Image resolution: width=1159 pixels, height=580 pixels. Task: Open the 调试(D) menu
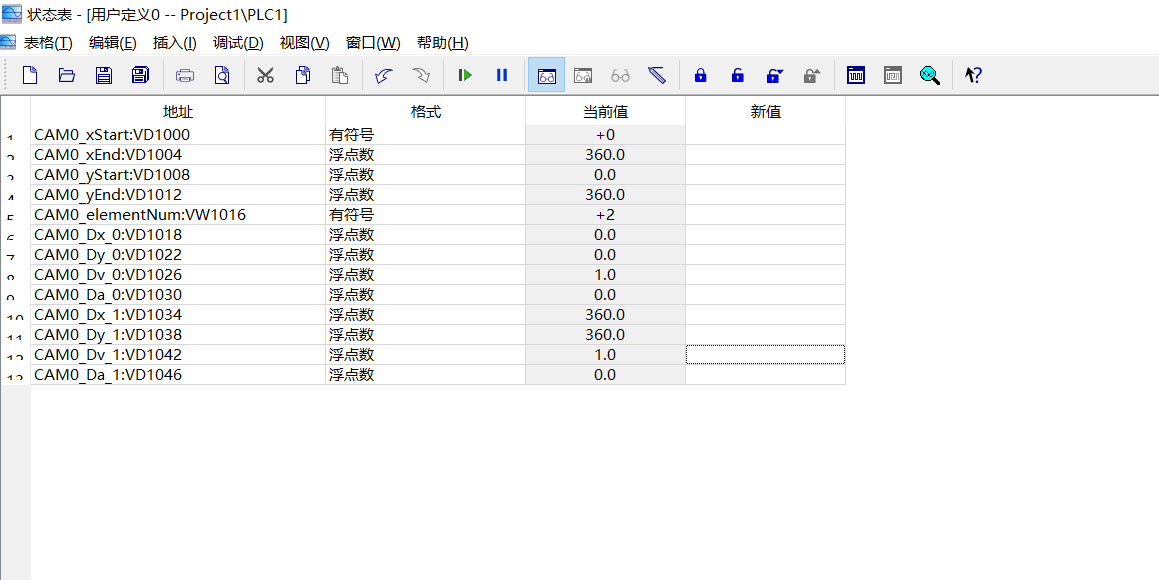pos(238,43)
